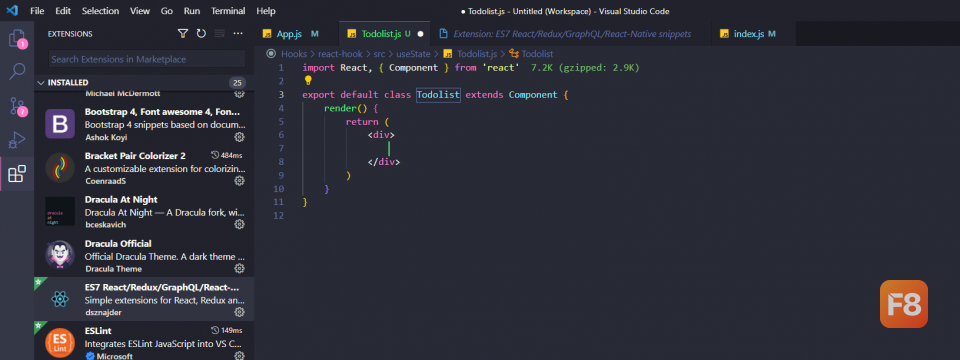960x360 pixels.
Task: Click the ESLint extension logo
Action: pyautogui.click(x=60, y=342)
